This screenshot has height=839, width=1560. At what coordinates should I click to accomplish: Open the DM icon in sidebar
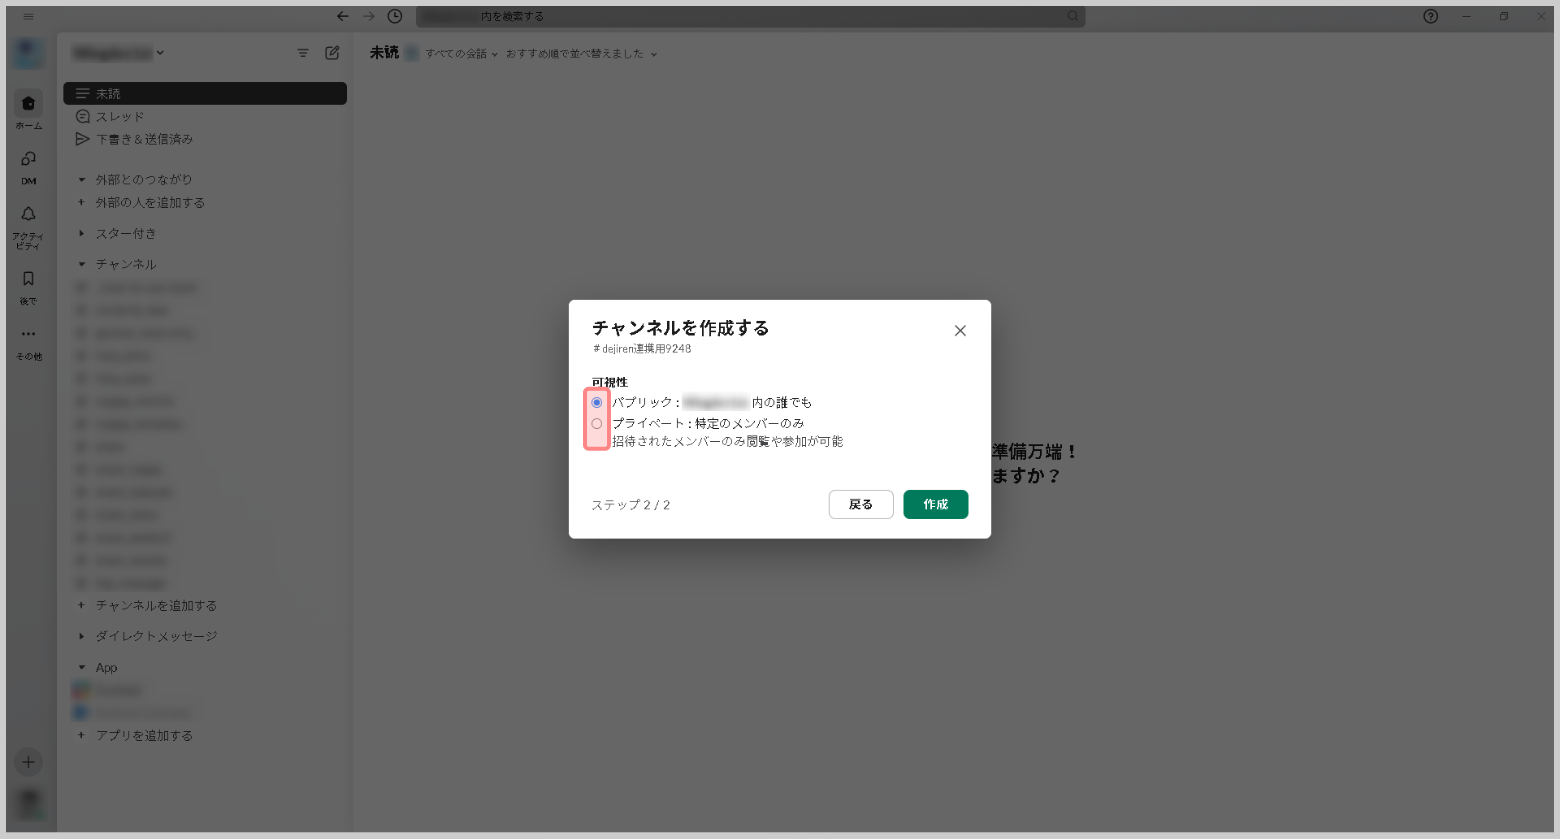coord(28,159)
